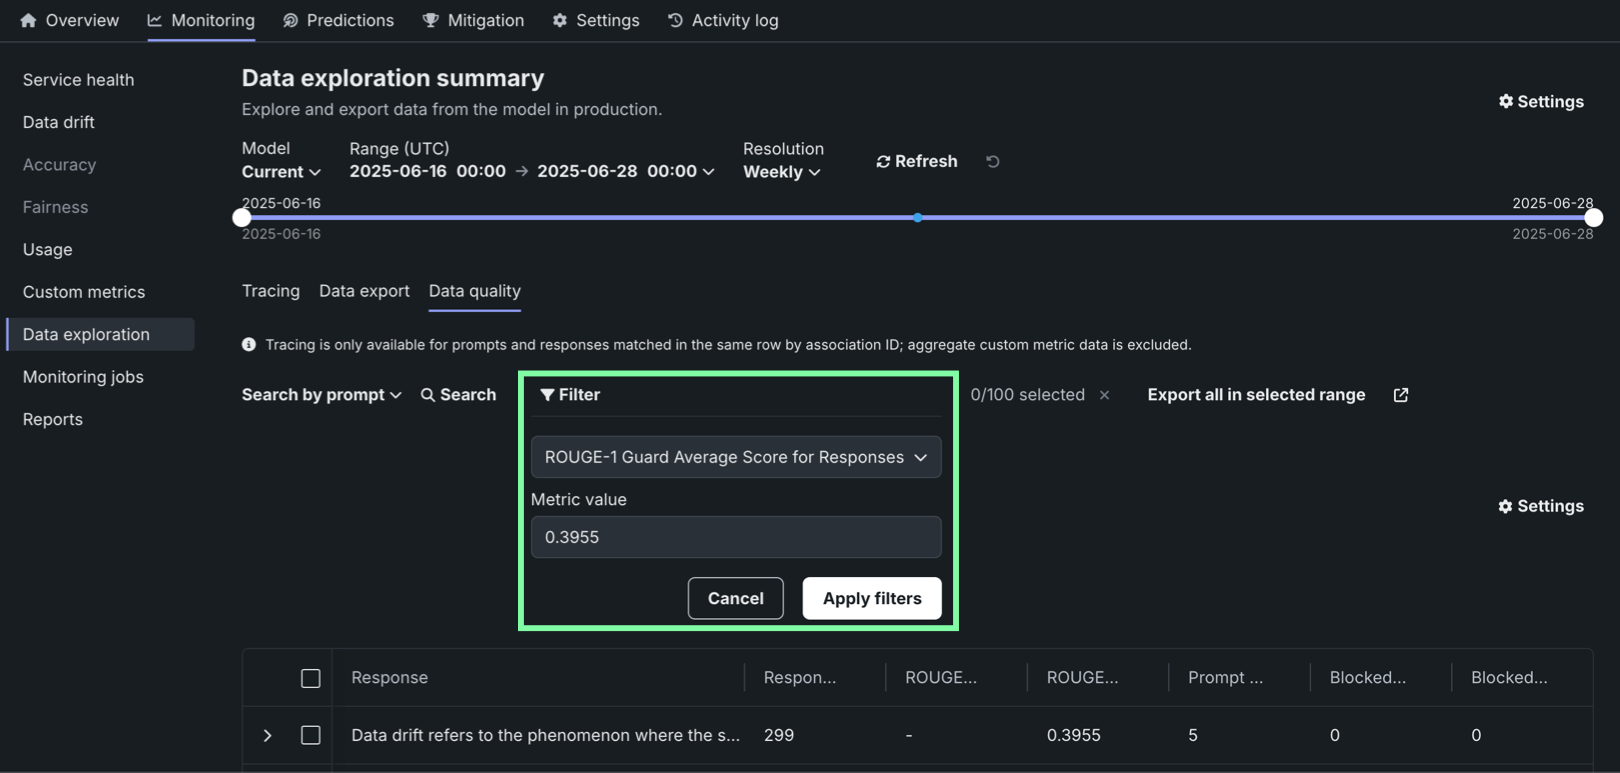Click the reset undo arrow icon
This screenshot has width=1620, height=773.
[992, 162]
